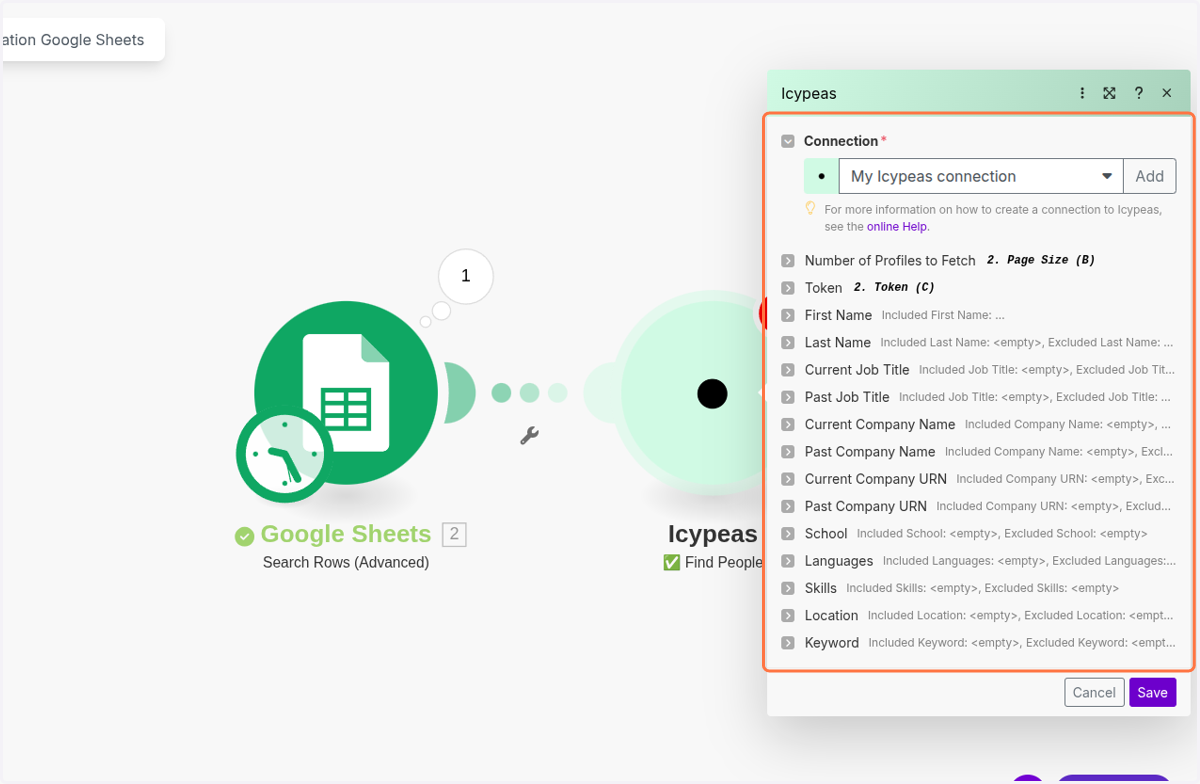Open the My Icypeas connection dropdown
Screen dimensions: 1200x784
[x=981, y=176]
